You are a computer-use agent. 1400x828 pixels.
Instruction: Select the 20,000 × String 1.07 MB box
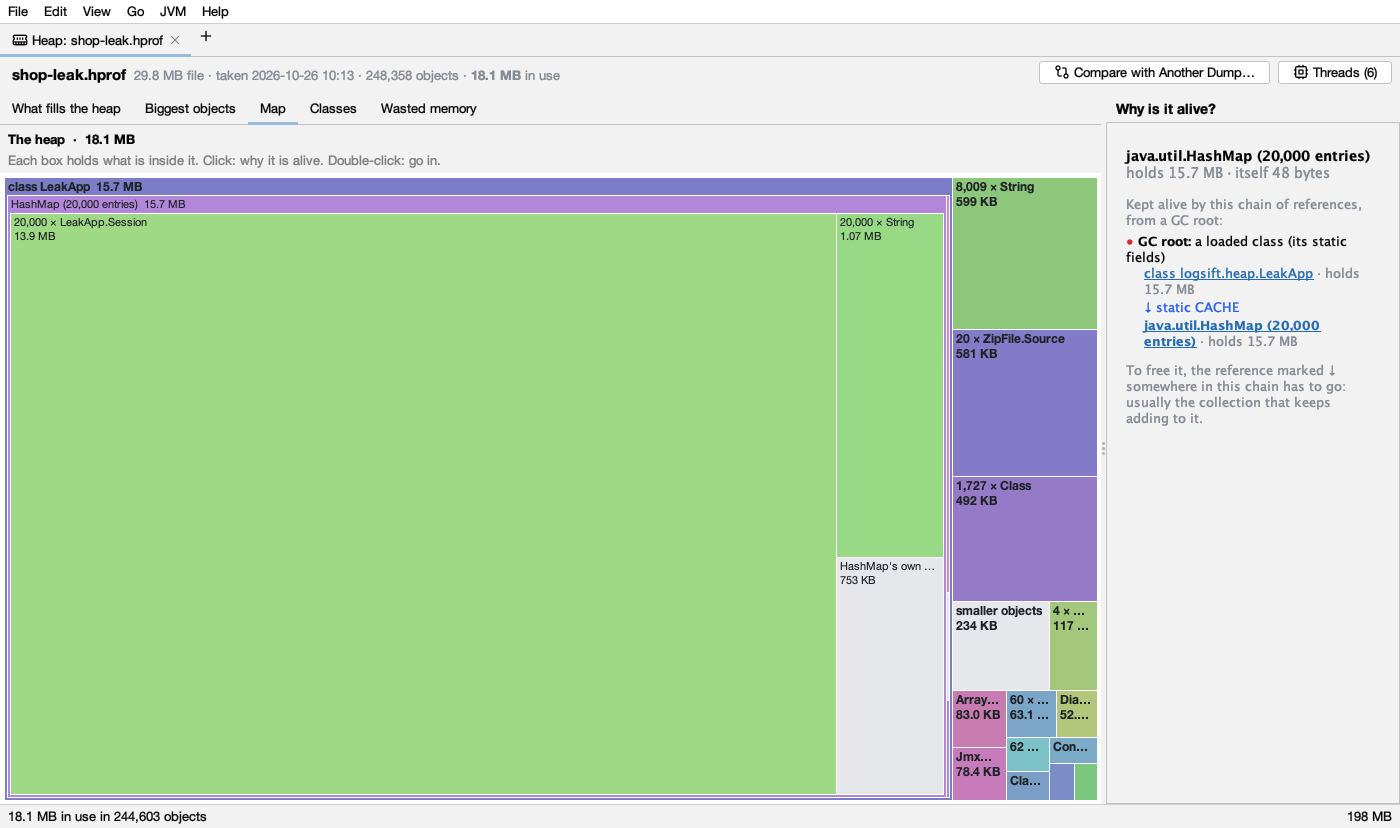(x=890, y=385)
